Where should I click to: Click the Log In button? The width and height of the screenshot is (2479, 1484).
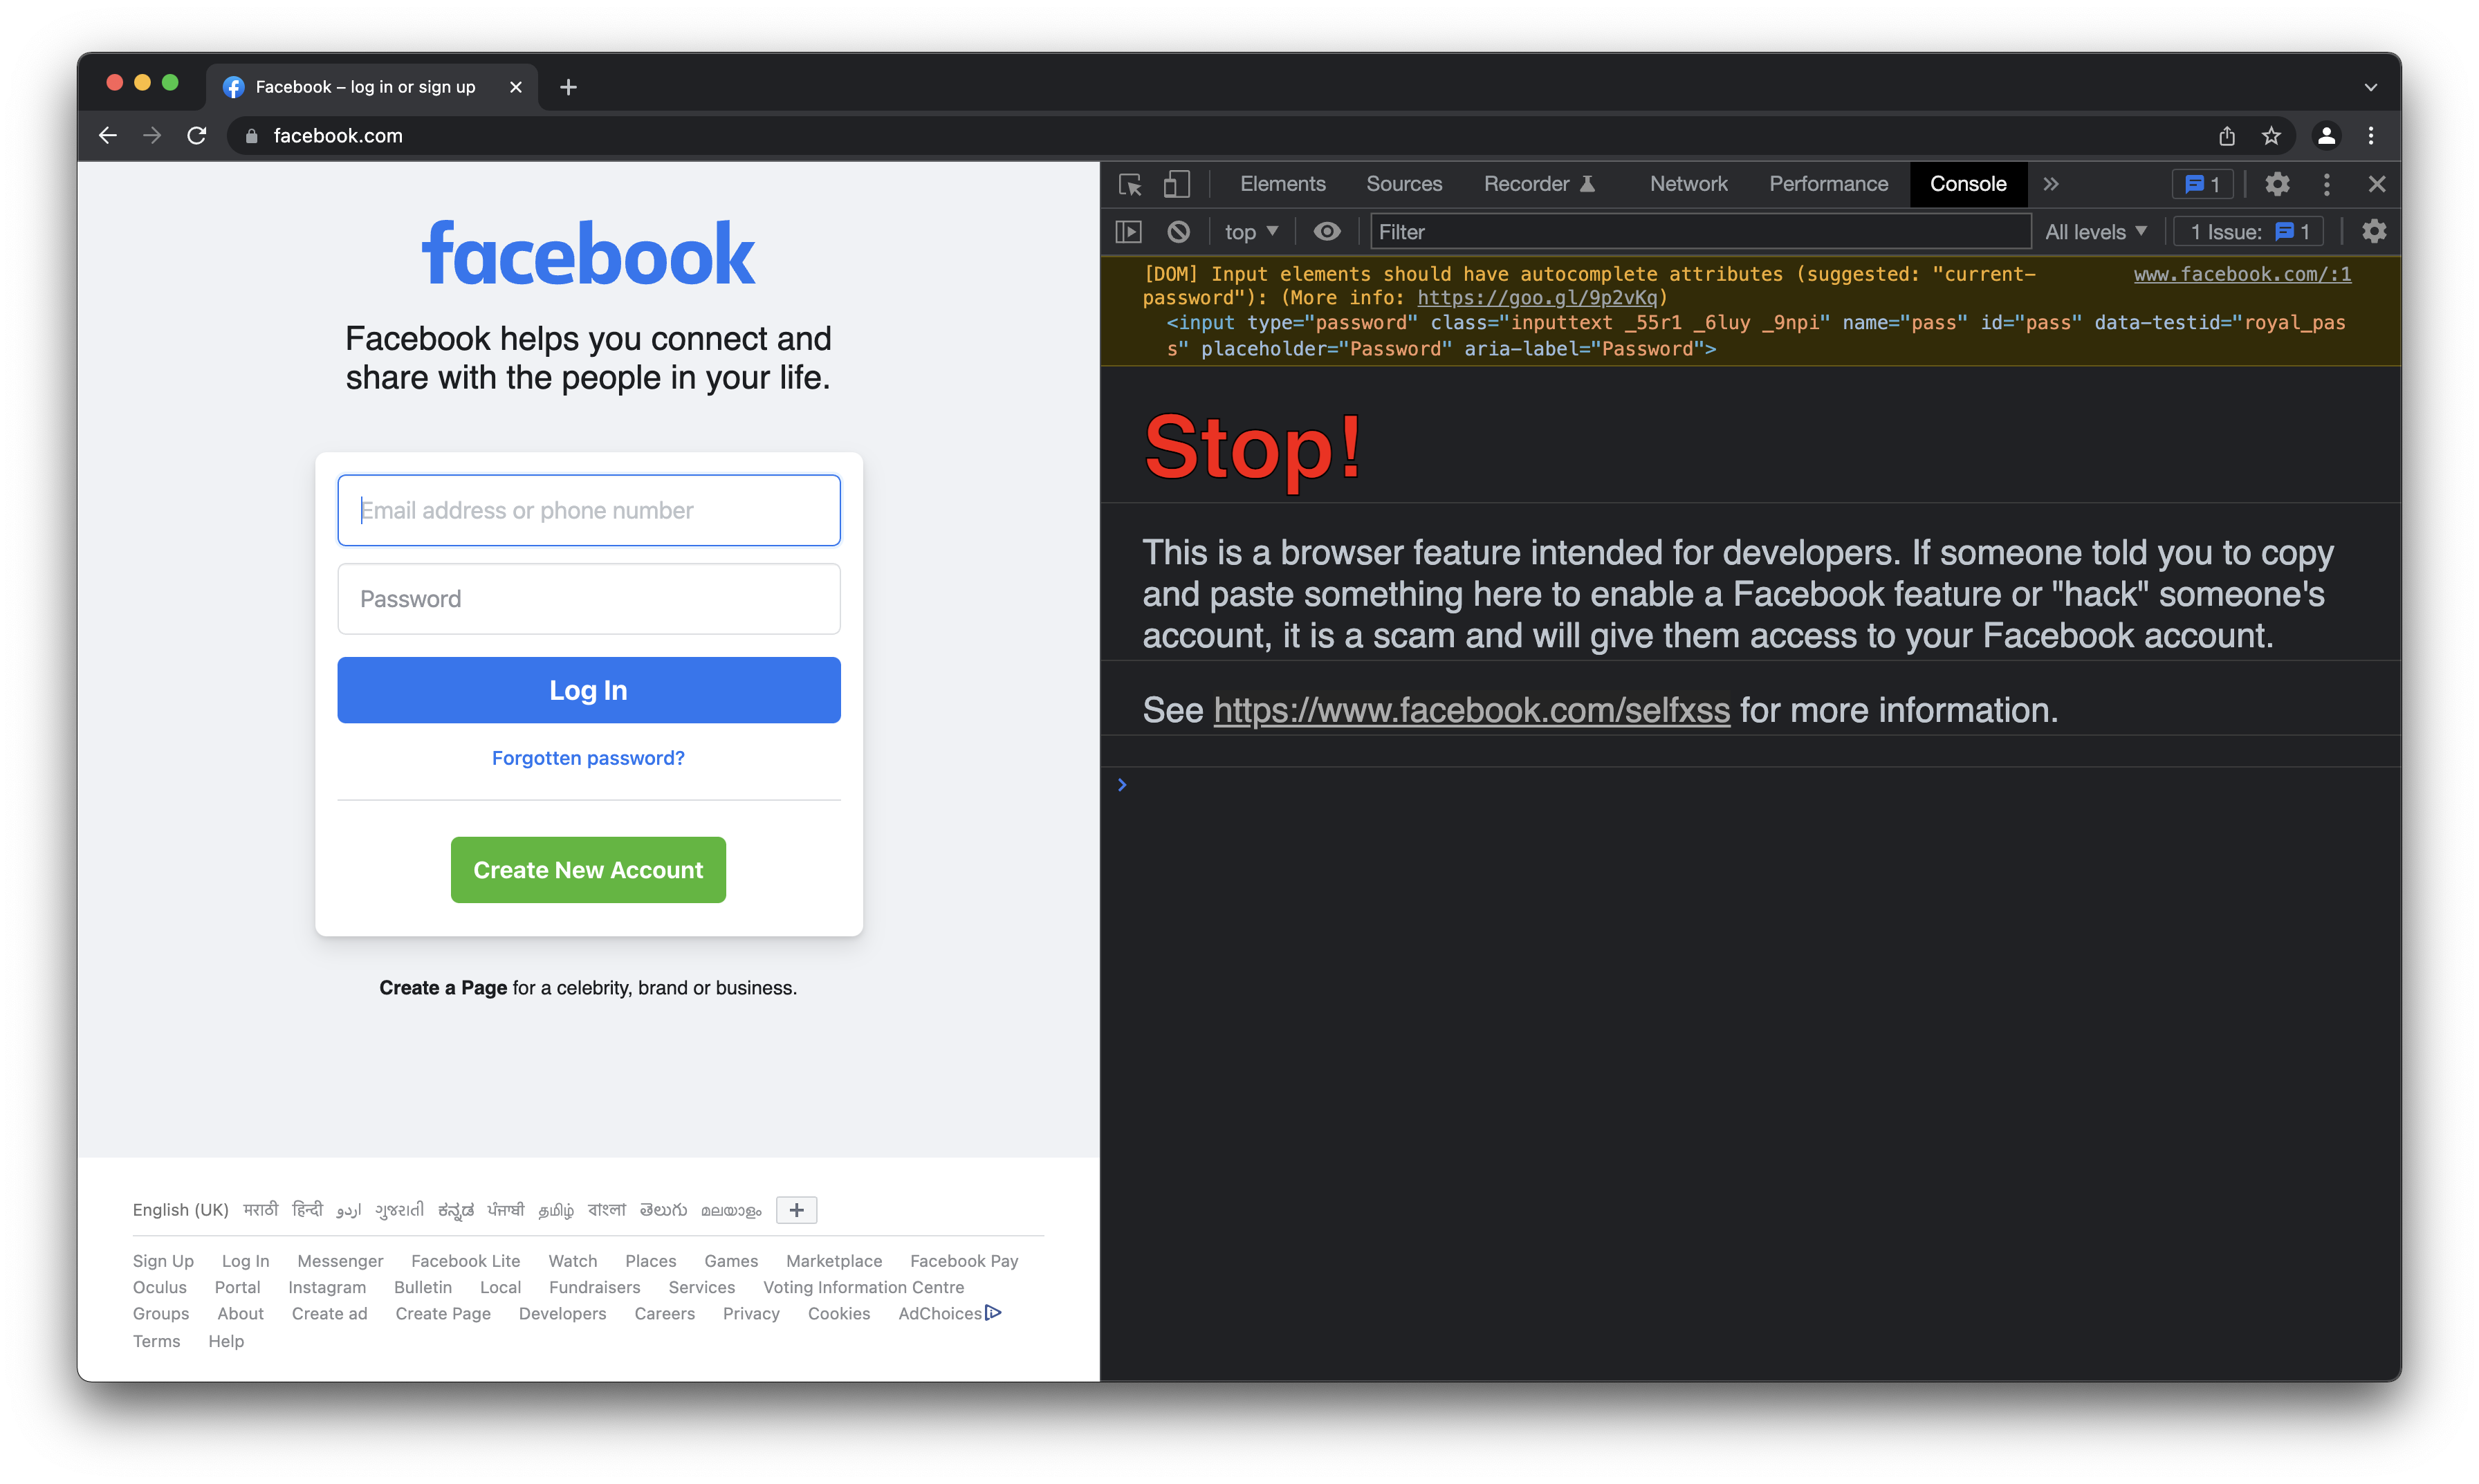pyautogui.click(x=589, y=689)
